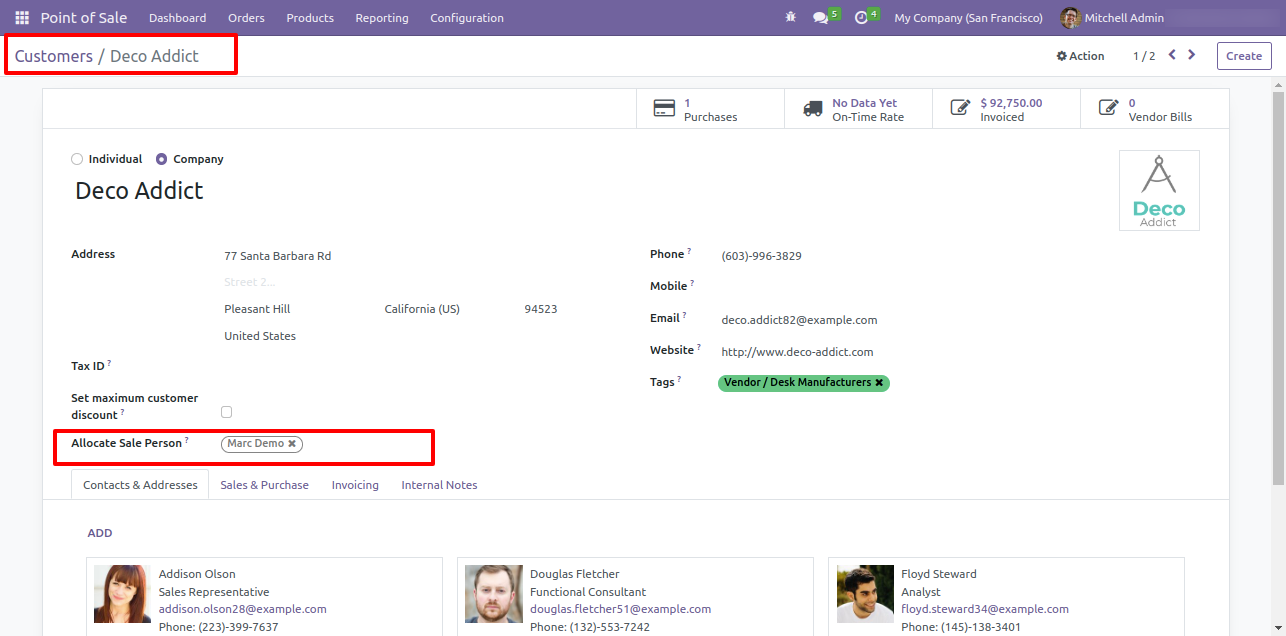This screenshot has width=1286, height=636.
Task: Remove Marc Demo sale person tag
Action: (292, 444)
